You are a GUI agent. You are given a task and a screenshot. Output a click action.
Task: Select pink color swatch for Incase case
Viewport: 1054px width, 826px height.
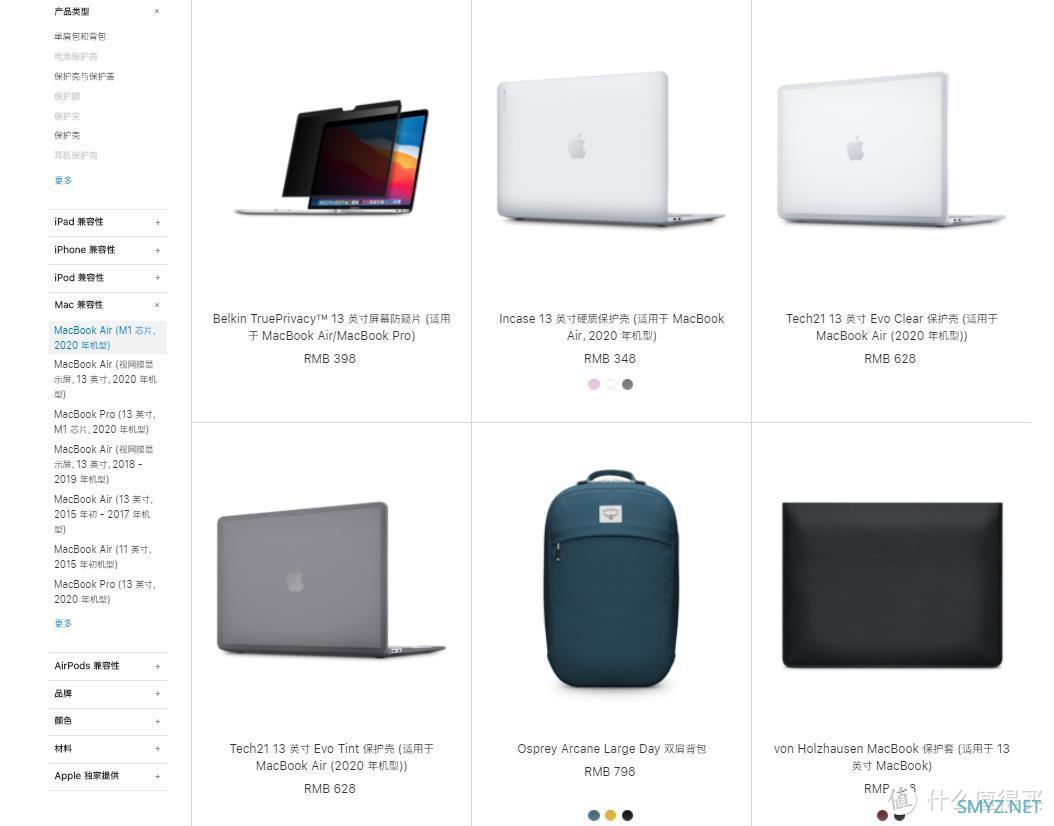click(x=594, y=384)
